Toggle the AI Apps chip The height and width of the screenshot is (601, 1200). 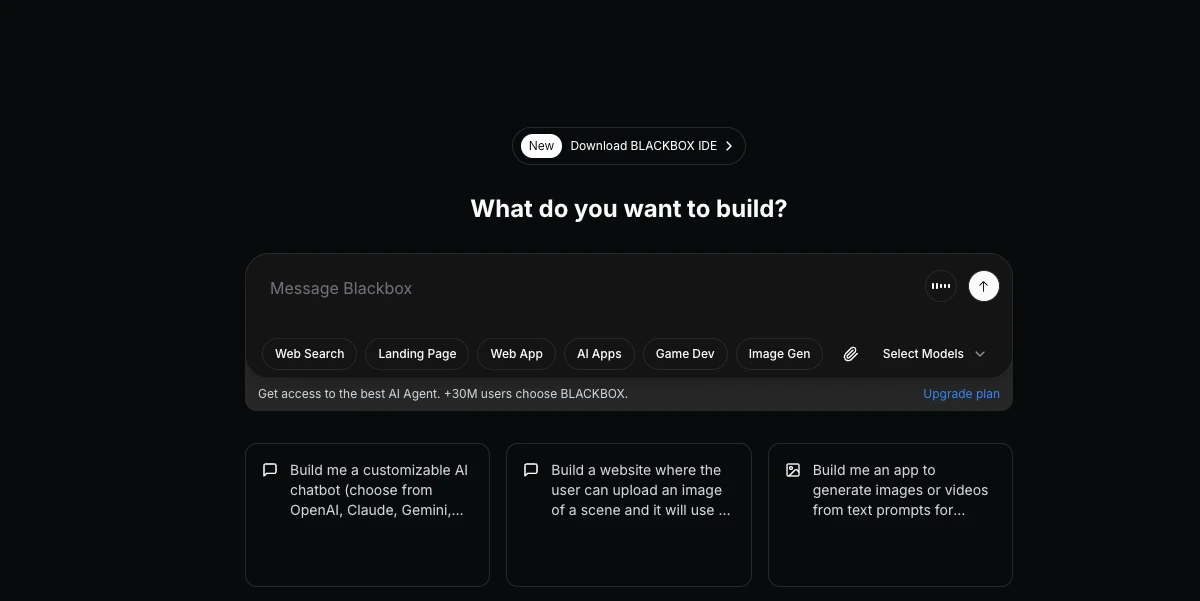pos(599,354)
